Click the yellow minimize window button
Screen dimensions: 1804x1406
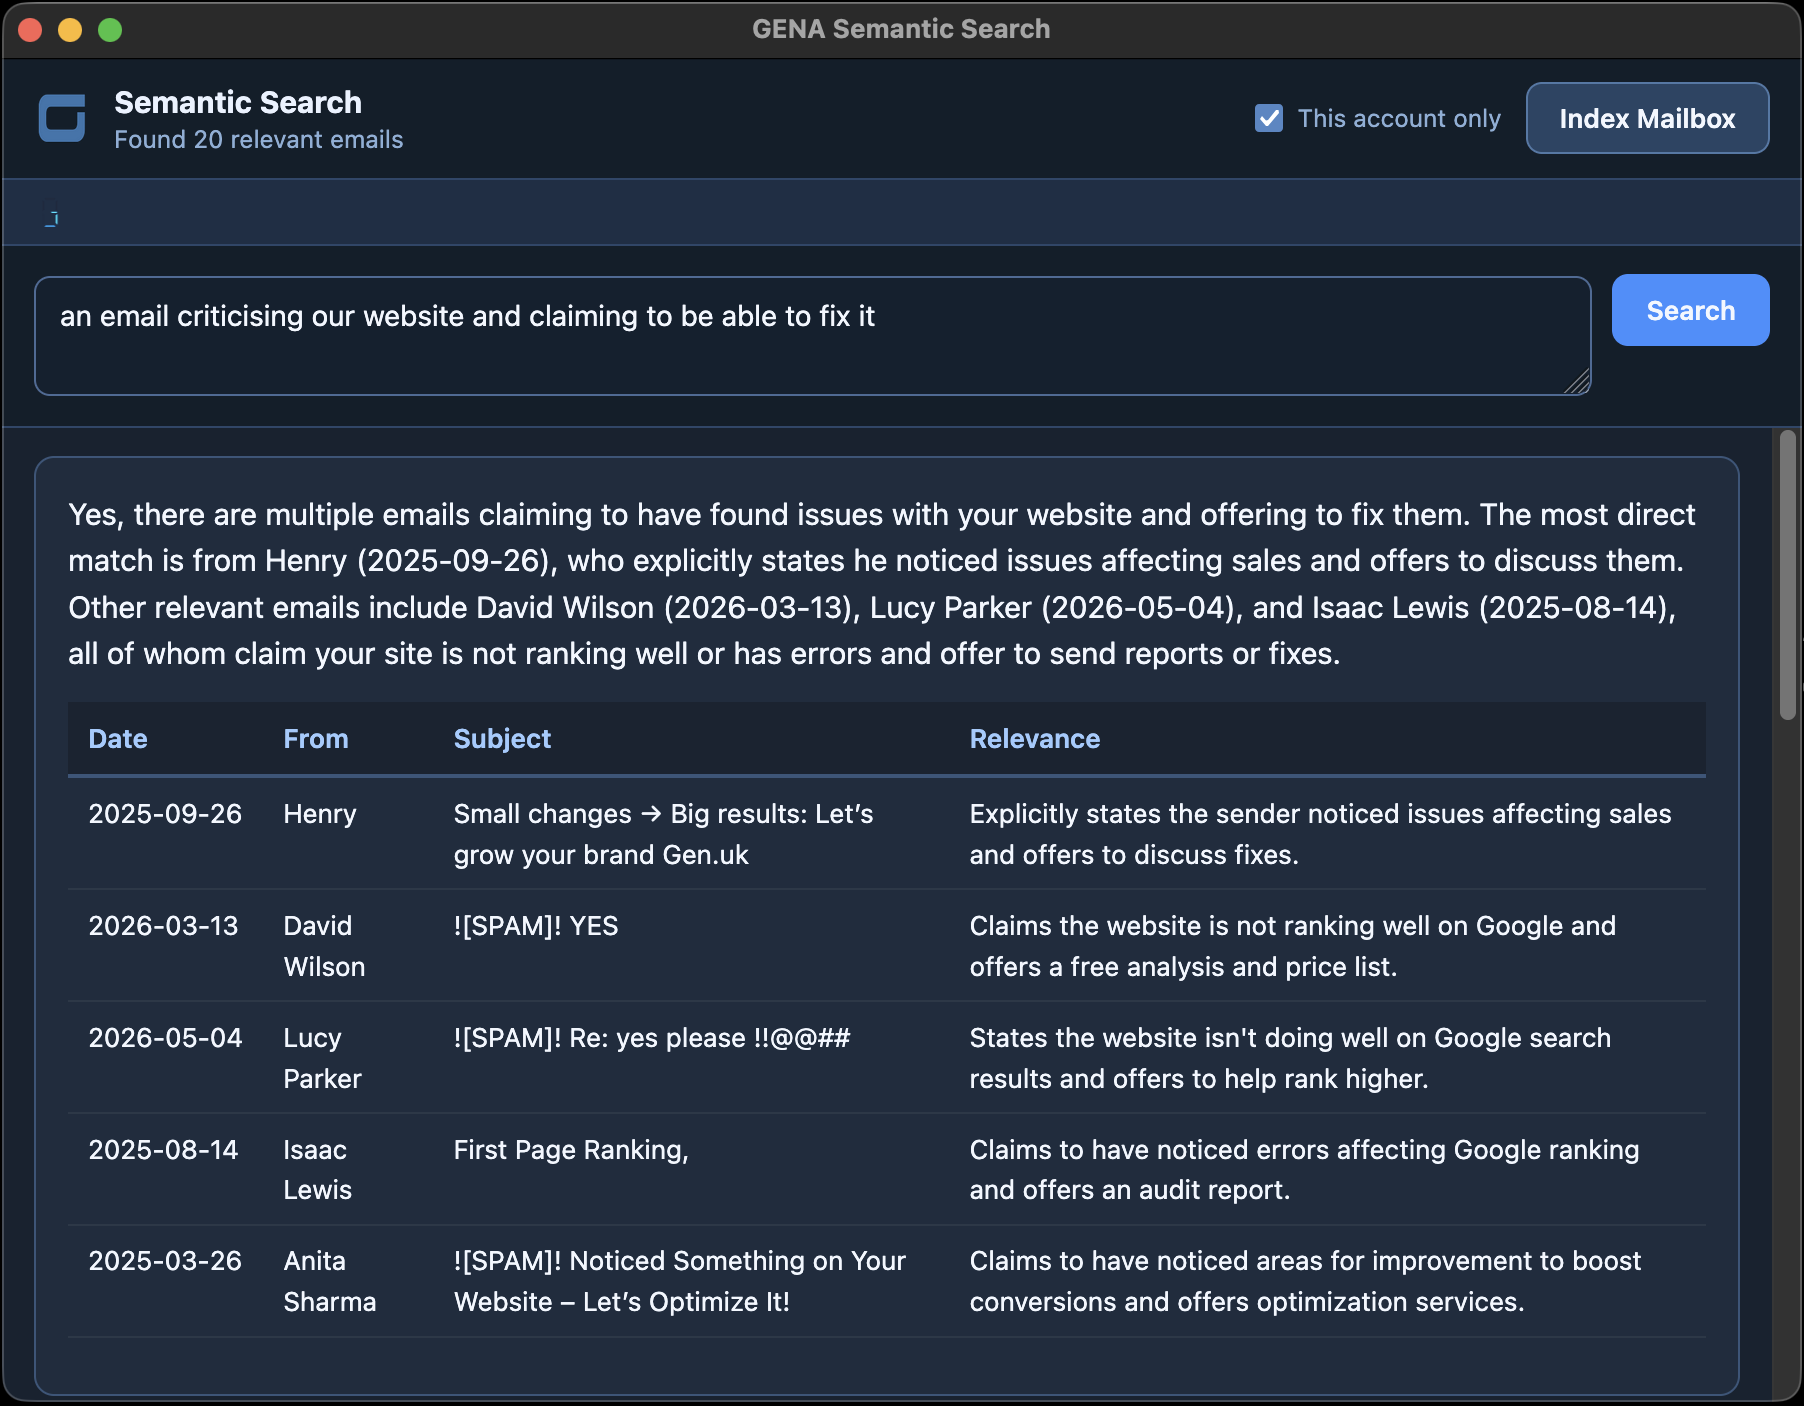coord(70,30)
